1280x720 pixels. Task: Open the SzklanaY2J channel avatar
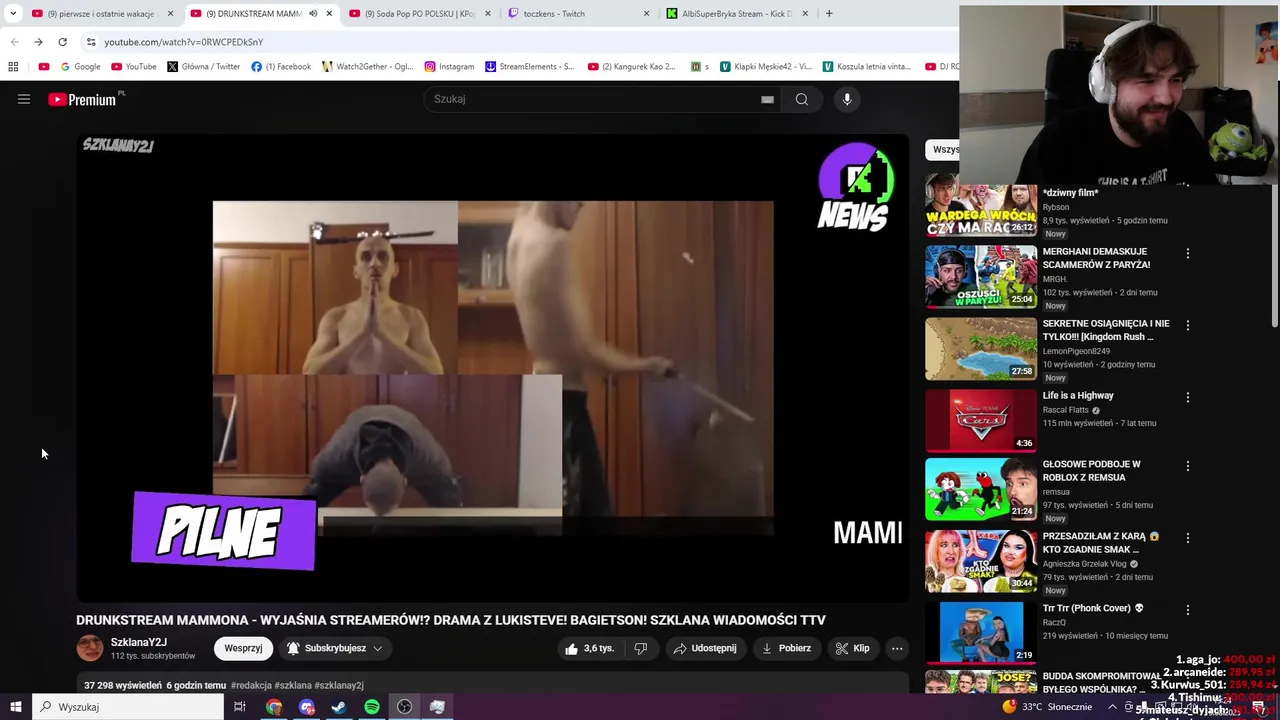pos(90,648)
